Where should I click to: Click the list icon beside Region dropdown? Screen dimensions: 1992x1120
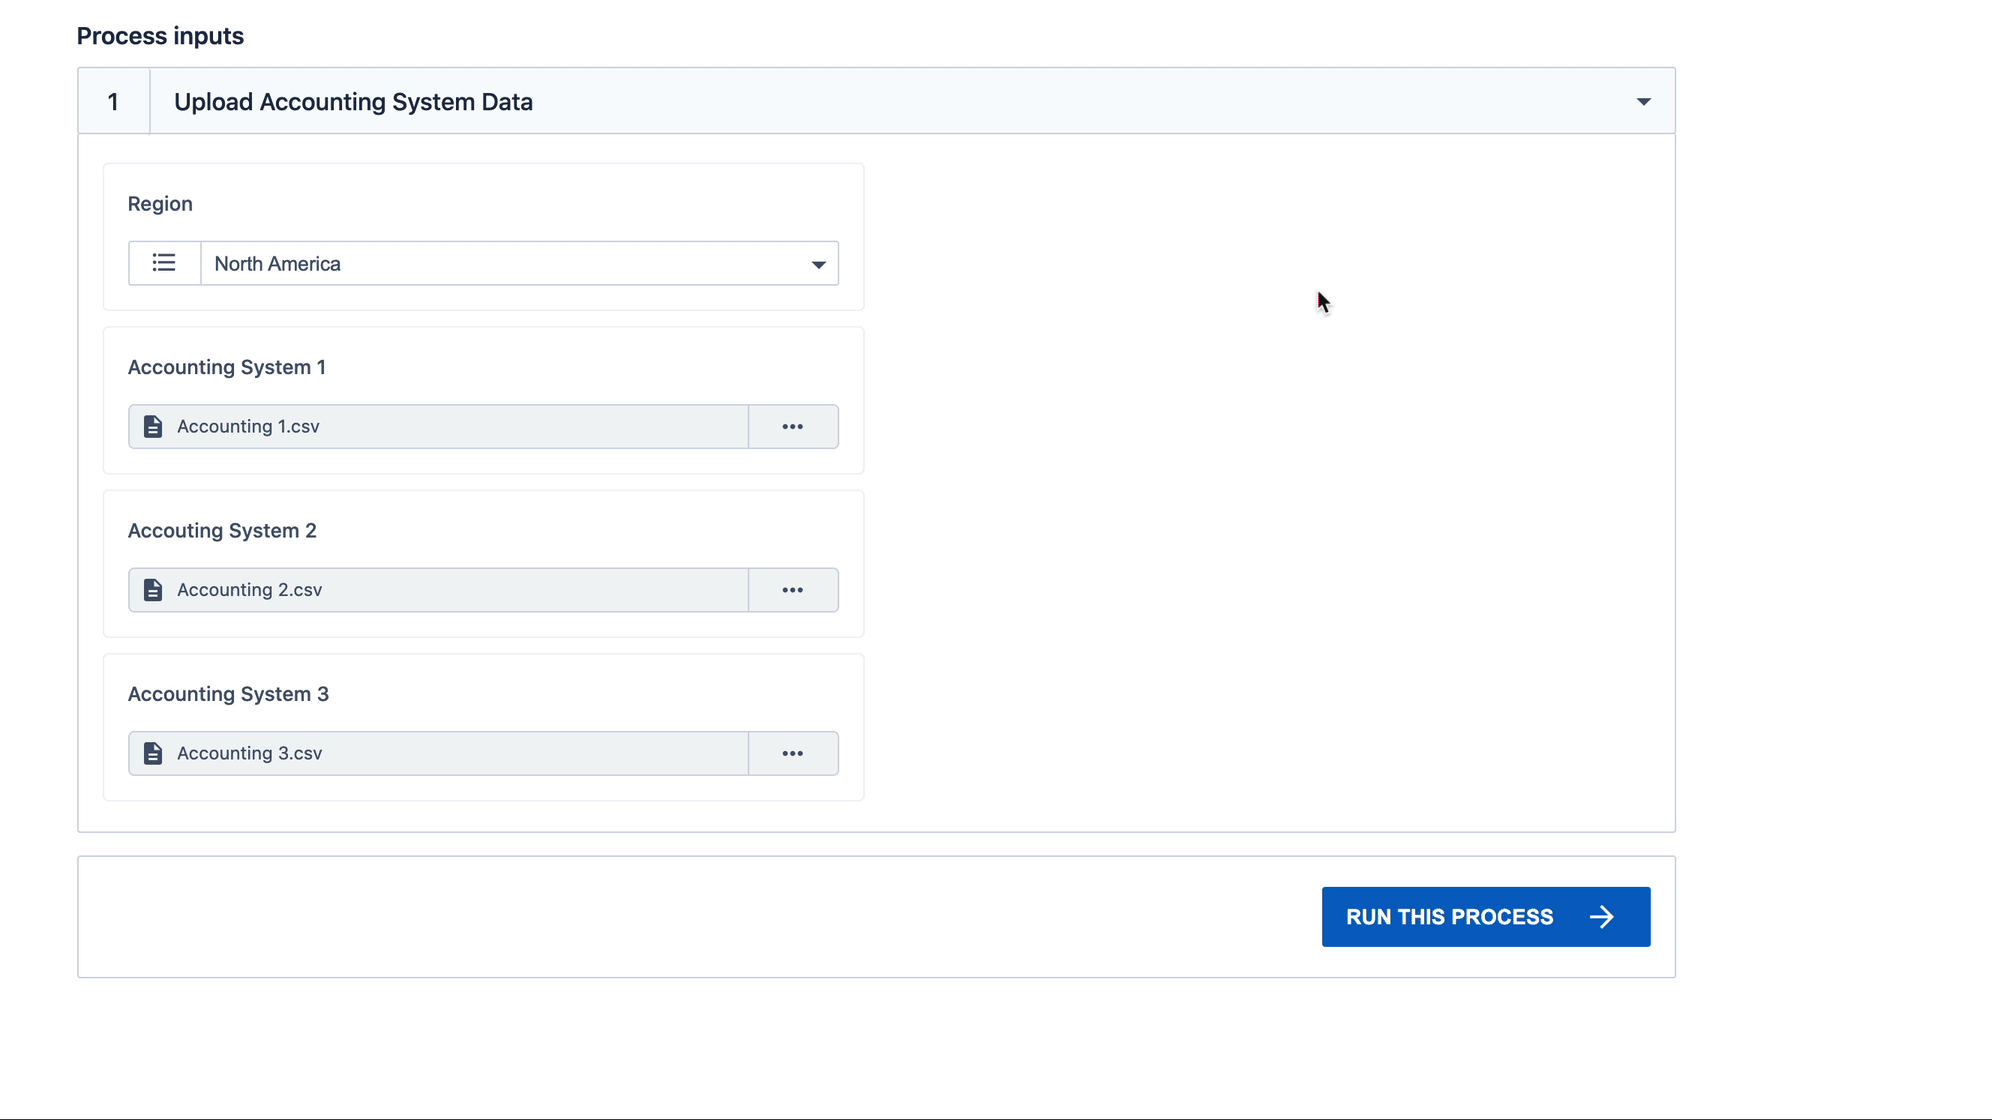pos(164,263)
